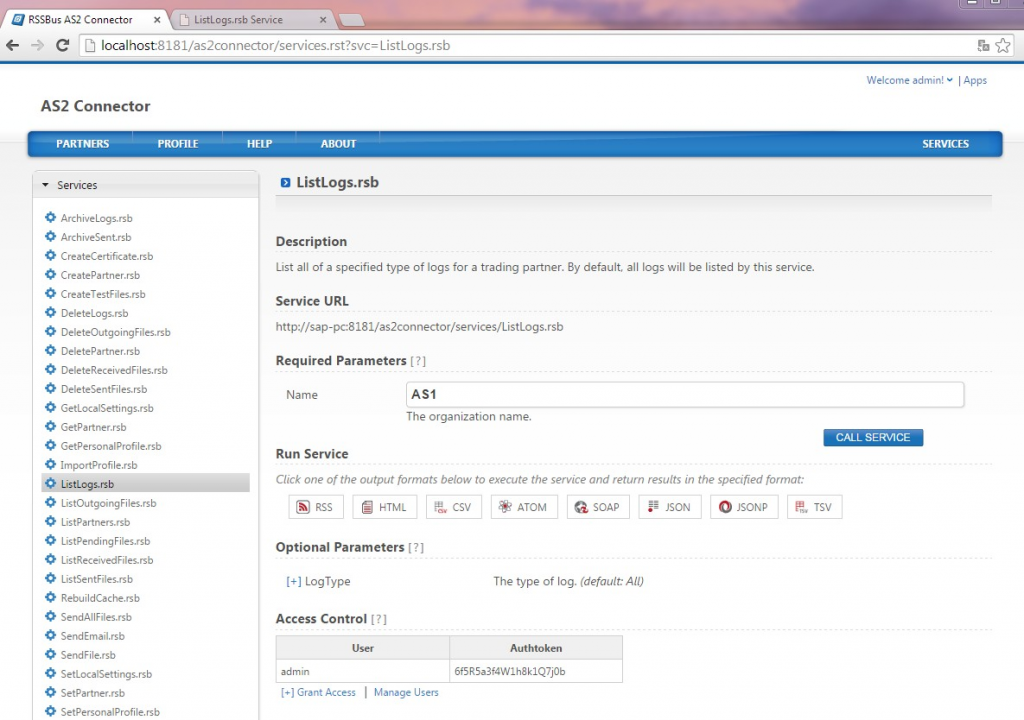This screenshot has height=720, width=1024.
Task: Reload the page in browser
Action: [x=63, y=46]
